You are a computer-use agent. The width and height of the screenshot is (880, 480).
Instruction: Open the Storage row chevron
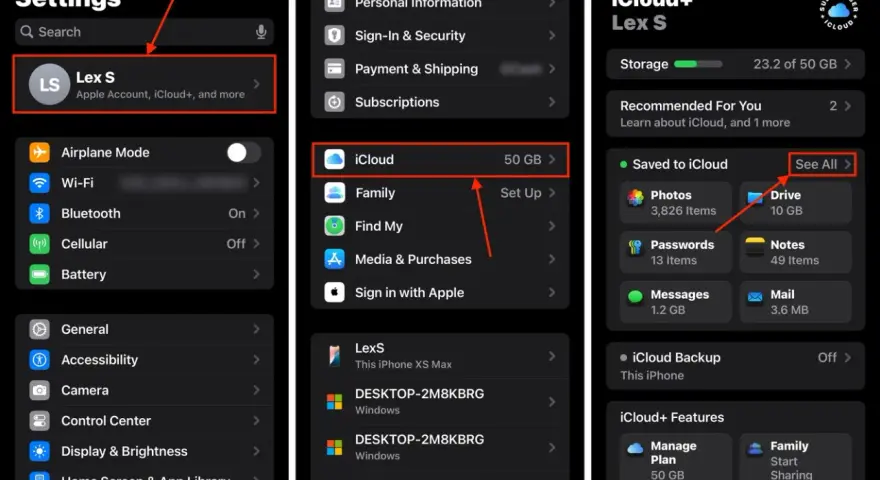847,64
